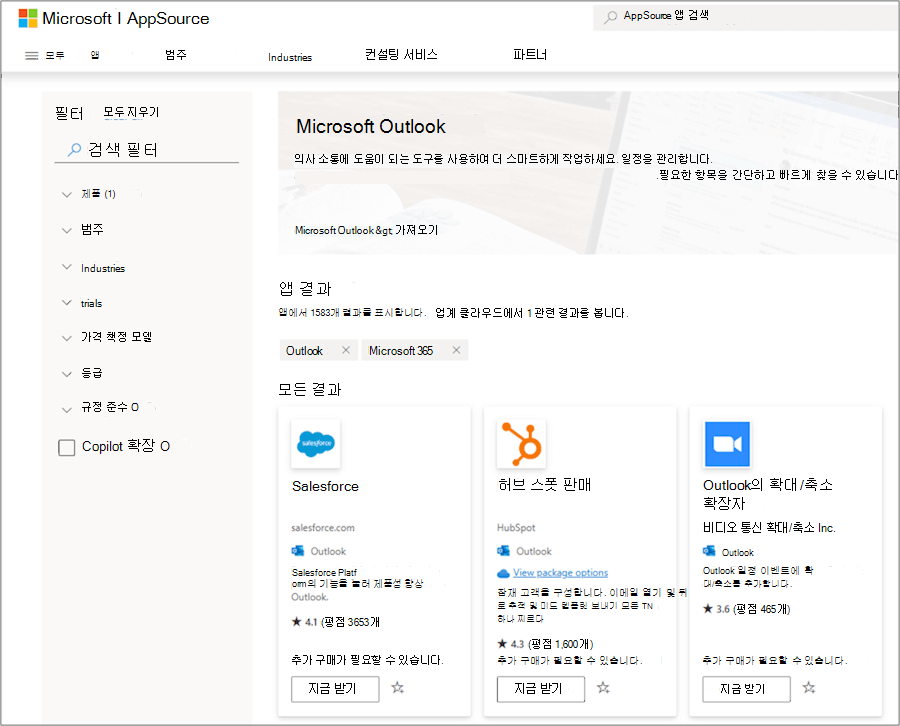Click 모두 지우기 to clear filters
The width and height of the screenshot is (900, 726).
(131, 112)
